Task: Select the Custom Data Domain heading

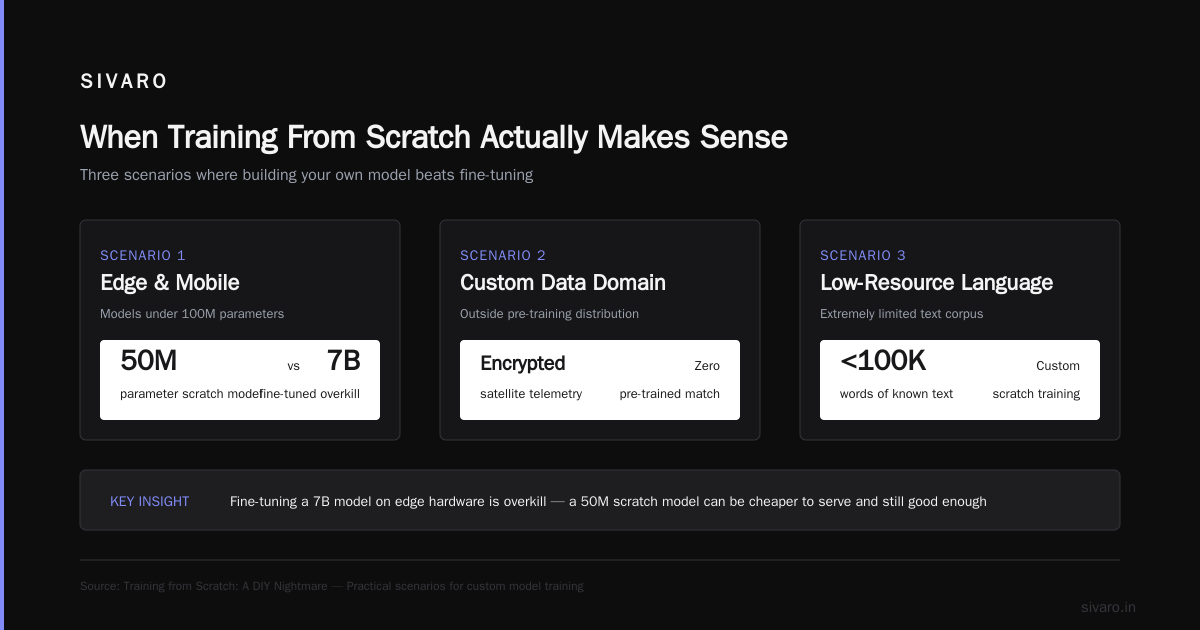Action: pos(563,283)
